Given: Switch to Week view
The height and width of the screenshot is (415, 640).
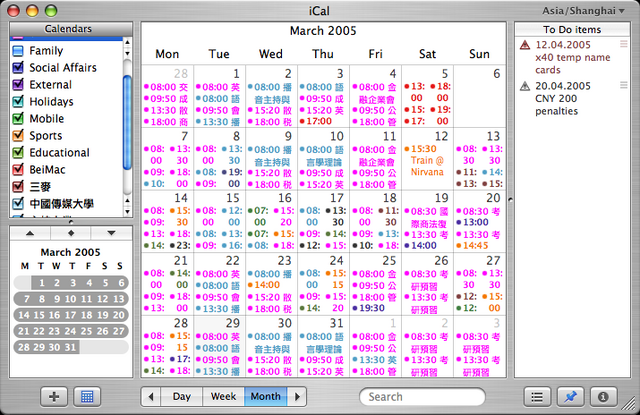Looking at the screenshot, I should point(223,396).
